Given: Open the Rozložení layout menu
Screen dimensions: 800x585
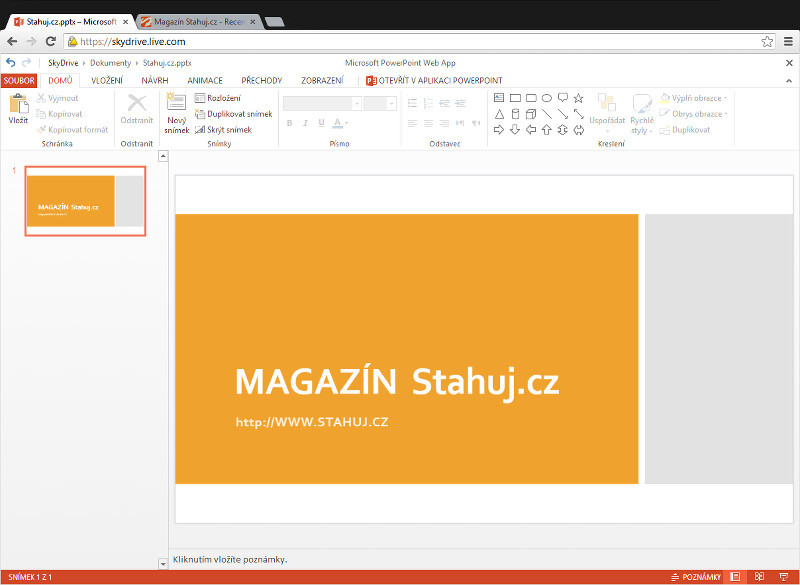Looking at the screenshot, I should 218,98.
